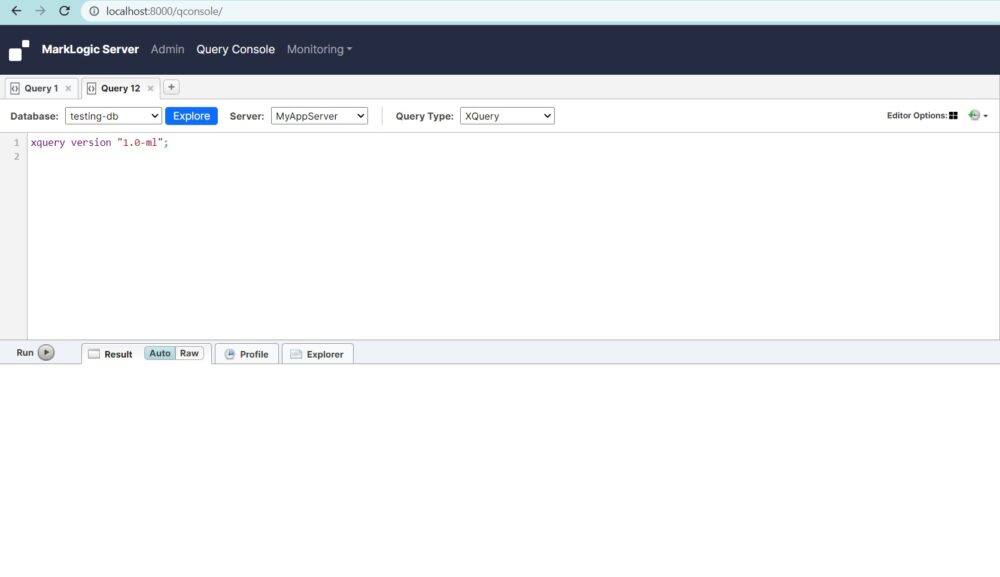
Task: Click the document icon on the Explorer tab
Action: [x=295, y=353]
